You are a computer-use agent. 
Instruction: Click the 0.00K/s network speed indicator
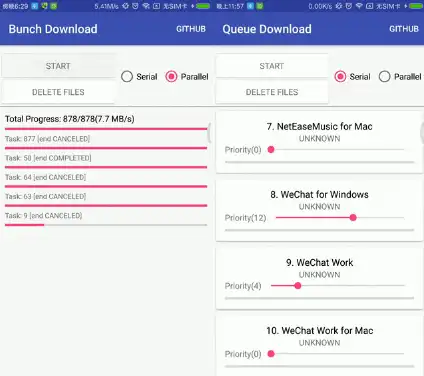click(x=320, y=6)
